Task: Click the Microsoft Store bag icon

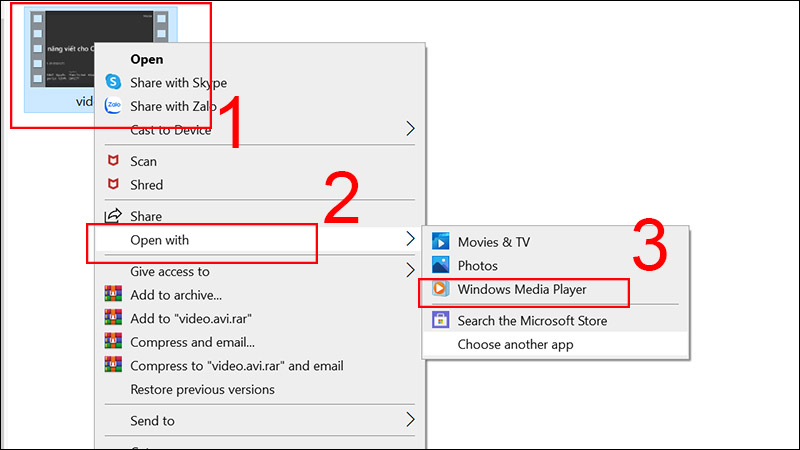Action: (x=440, y=320)
